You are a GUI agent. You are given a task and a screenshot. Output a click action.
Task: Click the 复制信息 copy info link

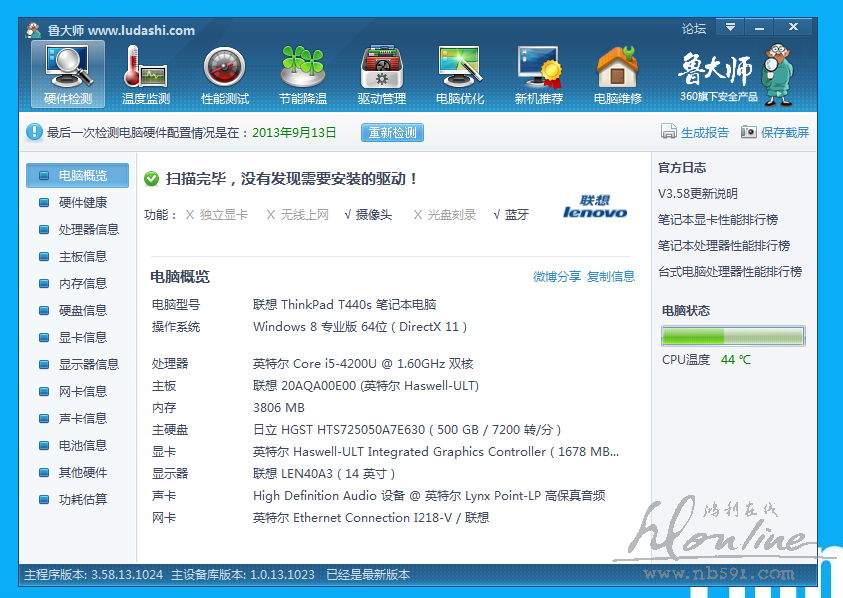point(611,277)
